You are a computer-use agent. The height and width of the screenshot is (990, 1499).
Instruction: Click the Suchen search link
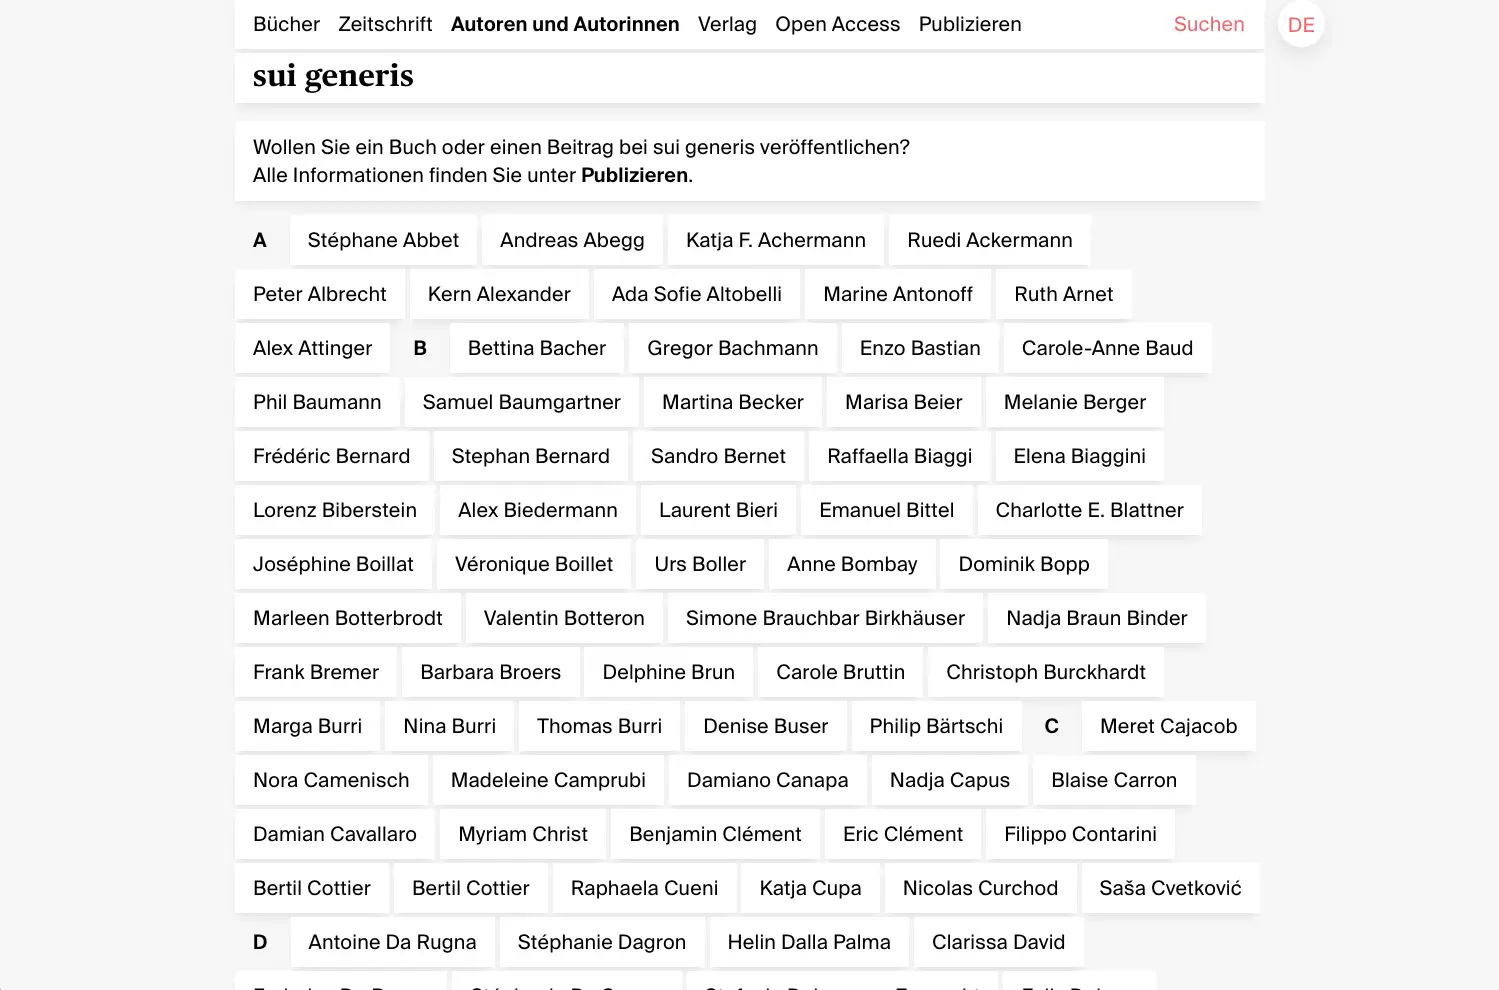click(x=1209, y=24)
